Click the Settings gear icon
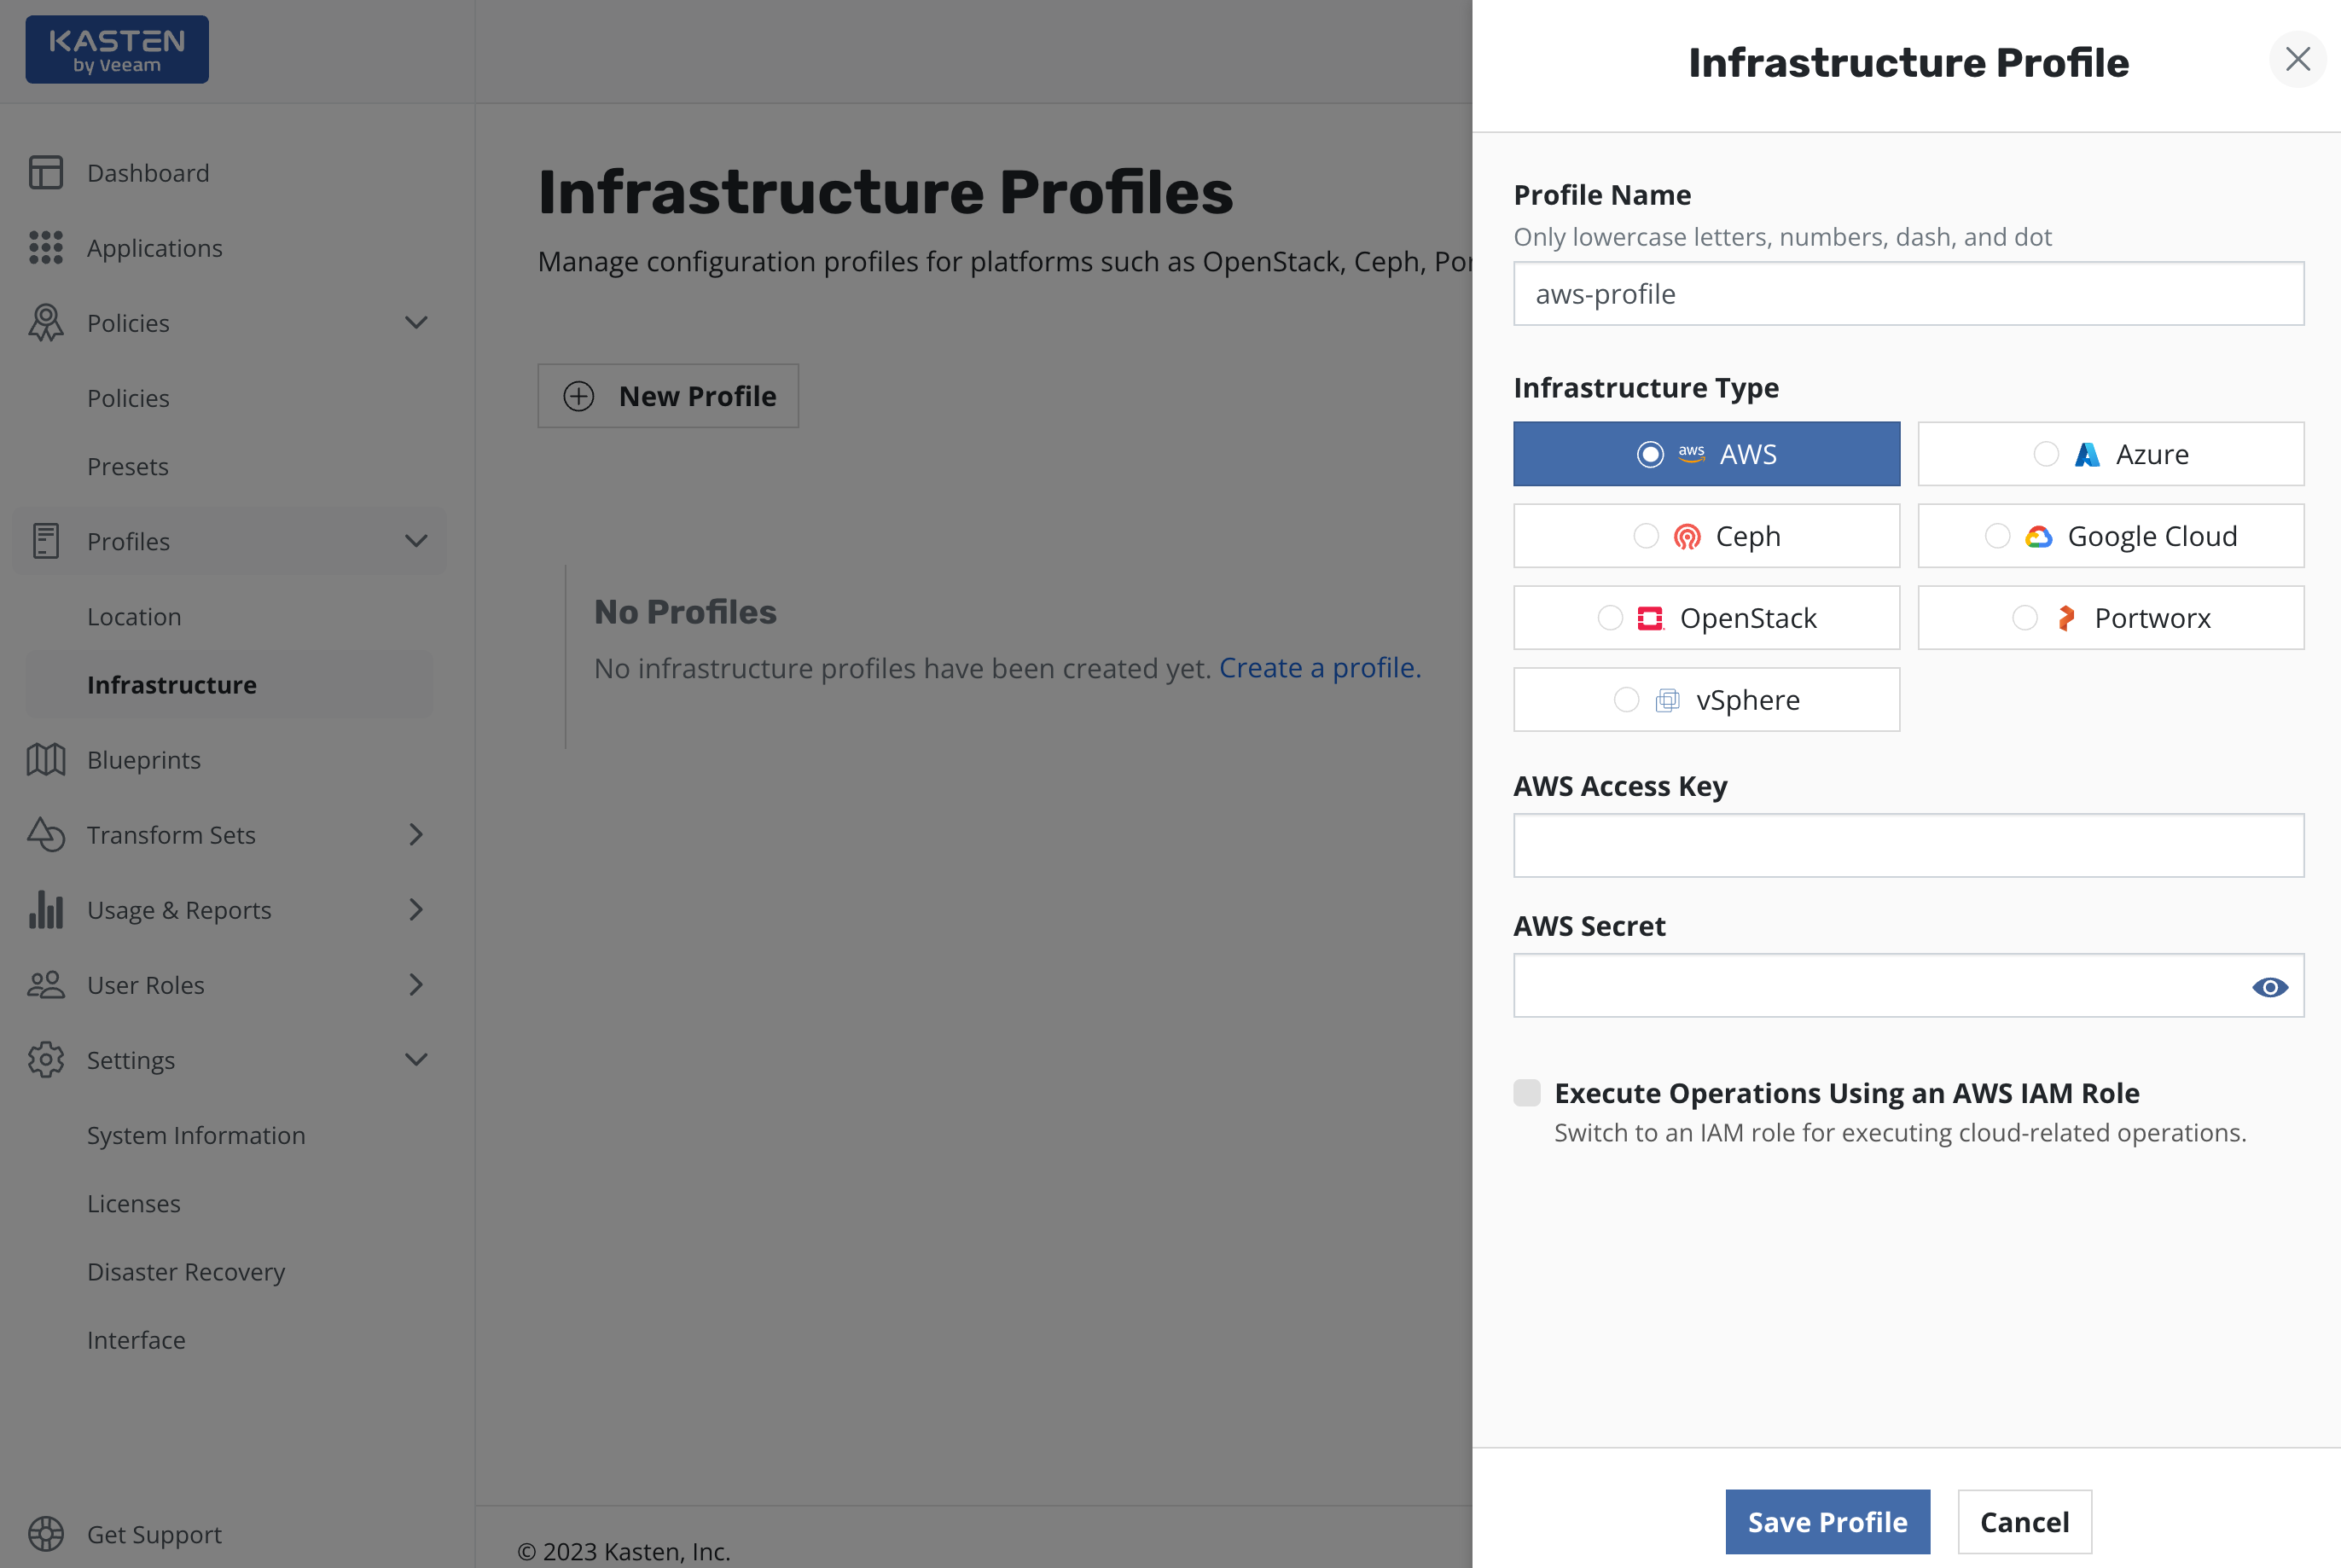 (46, 1060)
